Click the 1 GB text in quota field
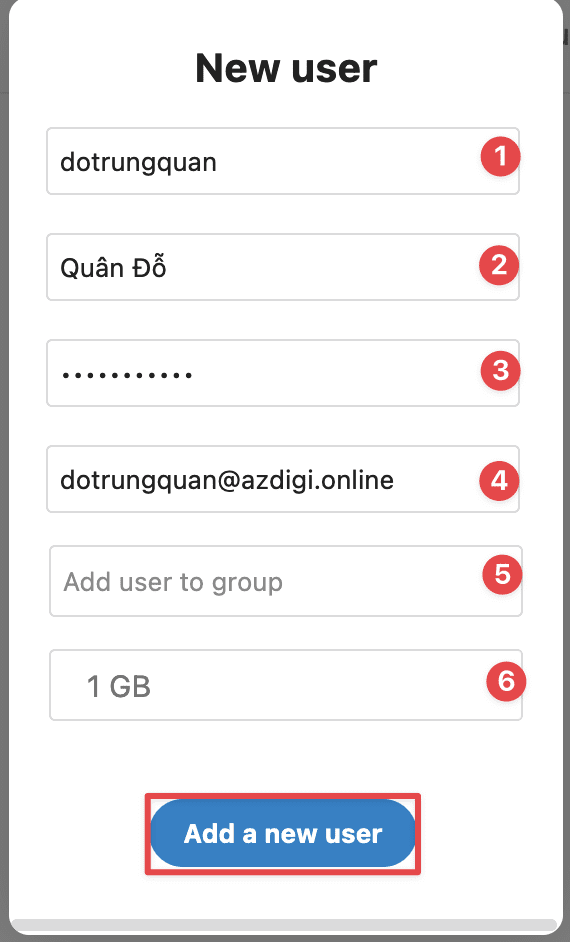Viewport: 570px width, 942px height. (118, 686)
